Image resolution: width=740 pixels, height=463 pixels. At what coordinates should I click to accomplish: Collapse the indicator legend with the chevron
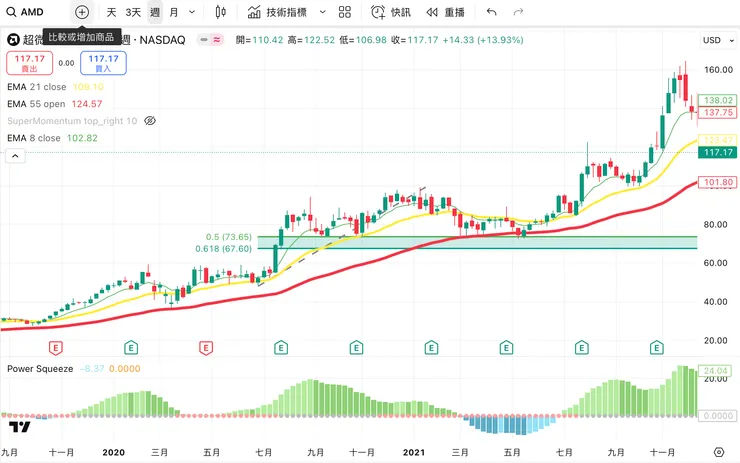tap(15, 156)
